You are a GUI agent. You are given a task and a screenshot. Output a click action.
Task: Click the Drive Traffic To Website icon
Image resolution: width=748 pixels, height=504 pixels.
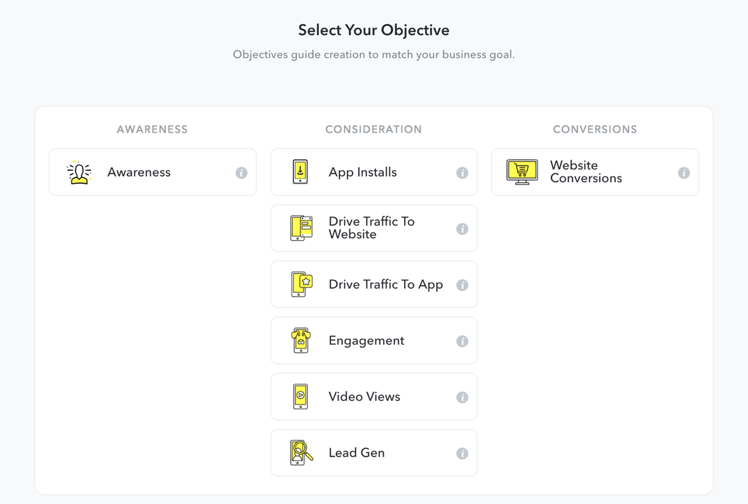click(x=301, y=228)
